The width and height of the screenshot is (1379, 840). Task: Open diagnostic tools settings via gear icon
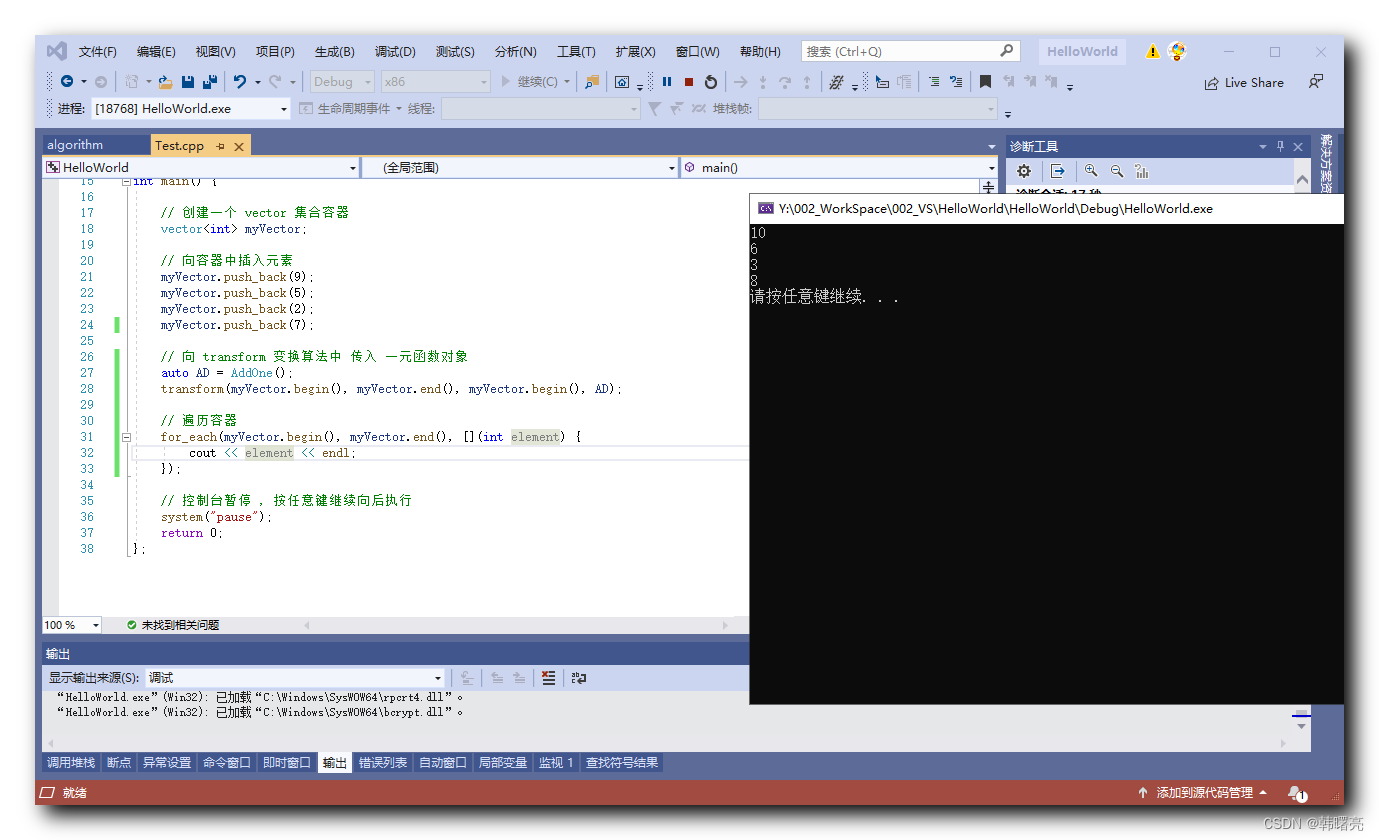[1023, 171]
